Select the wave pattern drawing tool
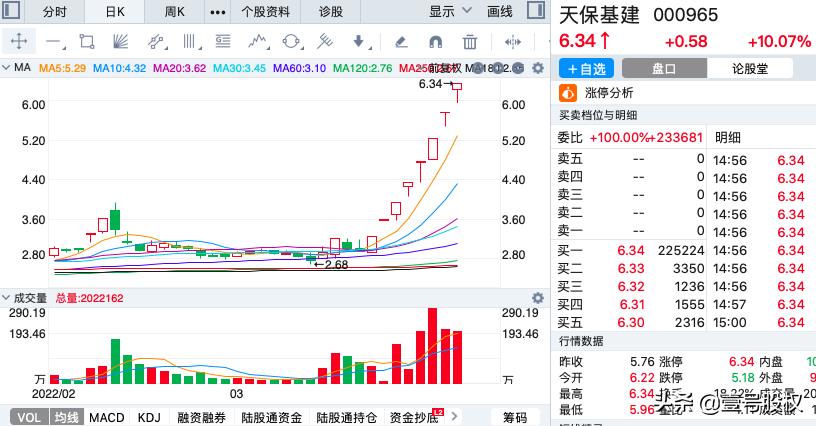 258,42
